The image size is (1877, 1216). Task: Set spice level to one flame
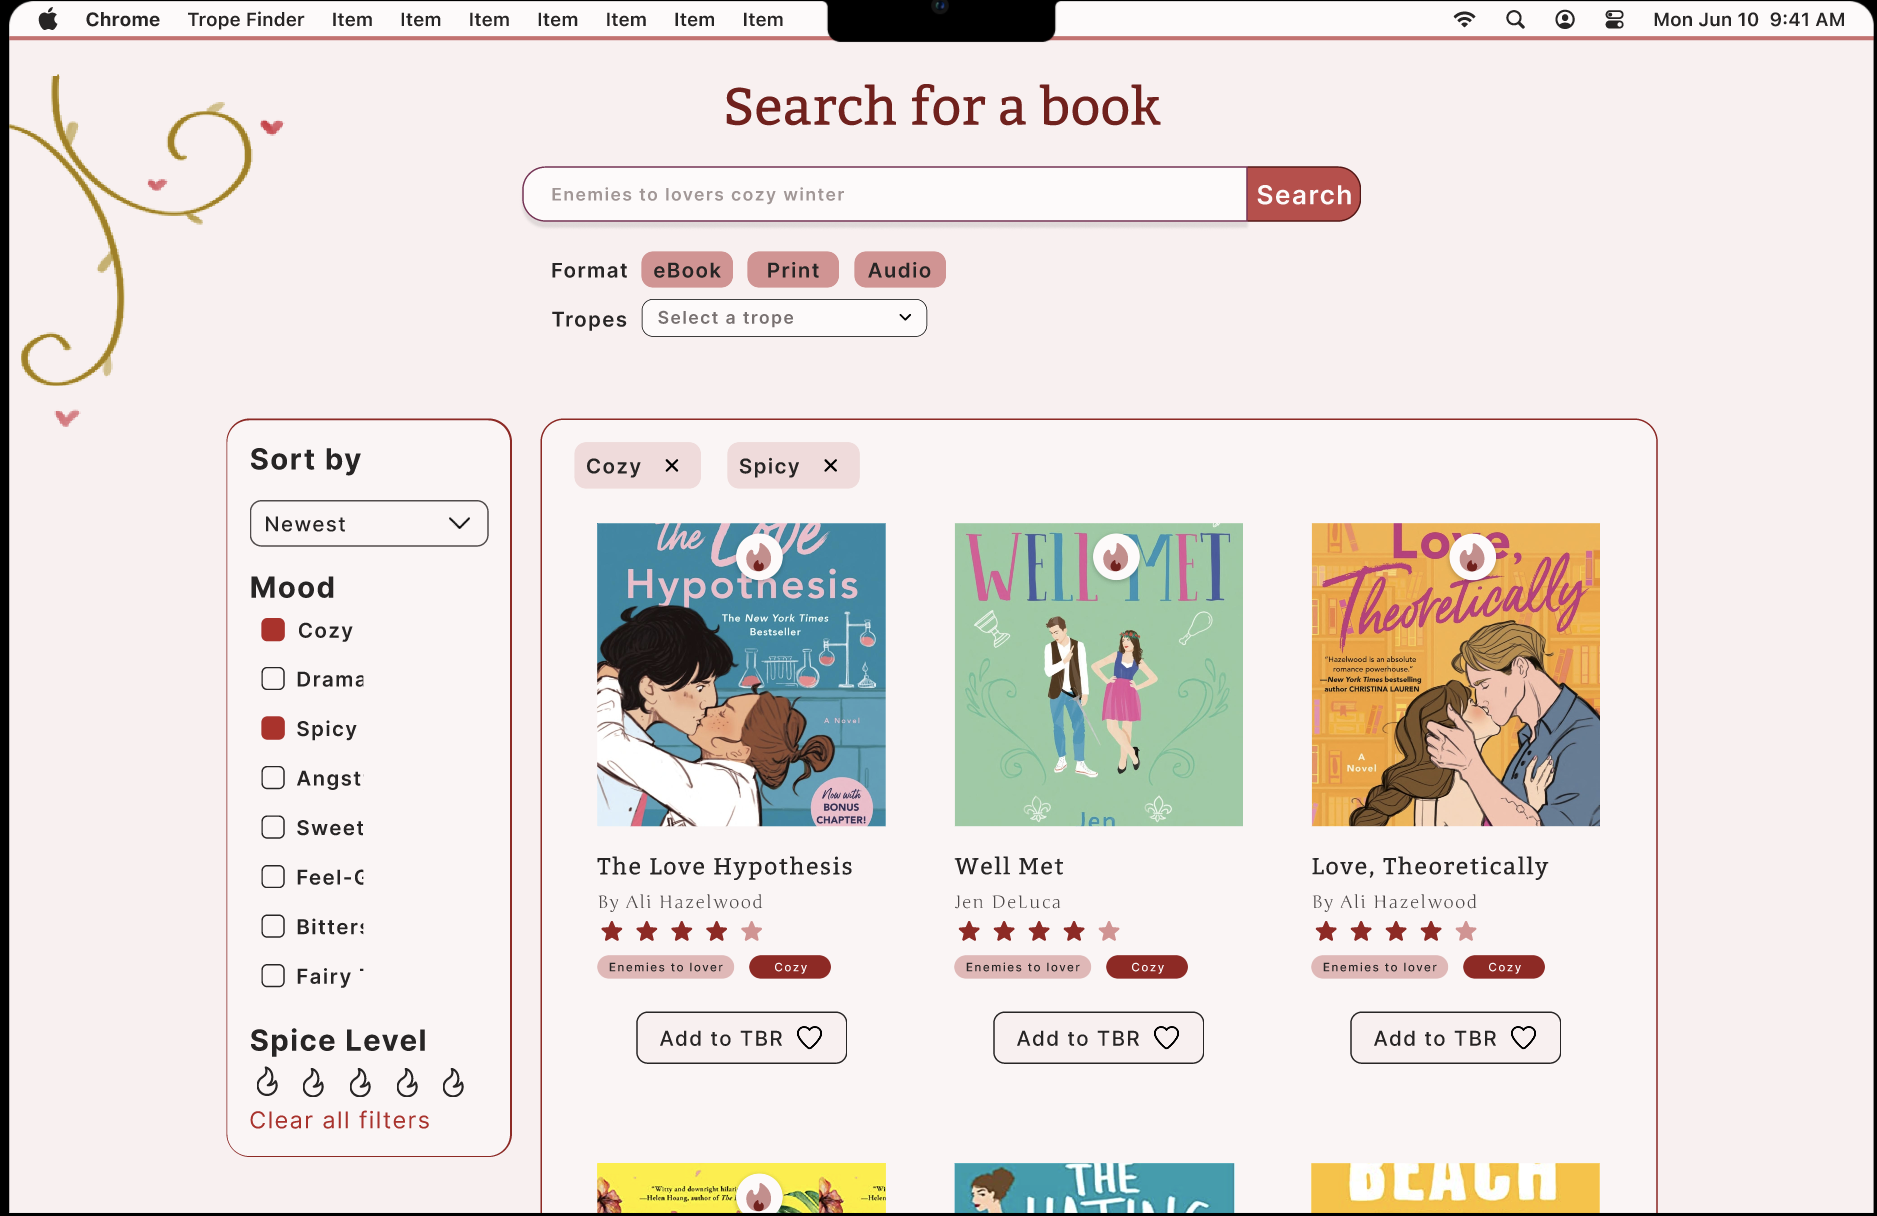coord(267,1082)
